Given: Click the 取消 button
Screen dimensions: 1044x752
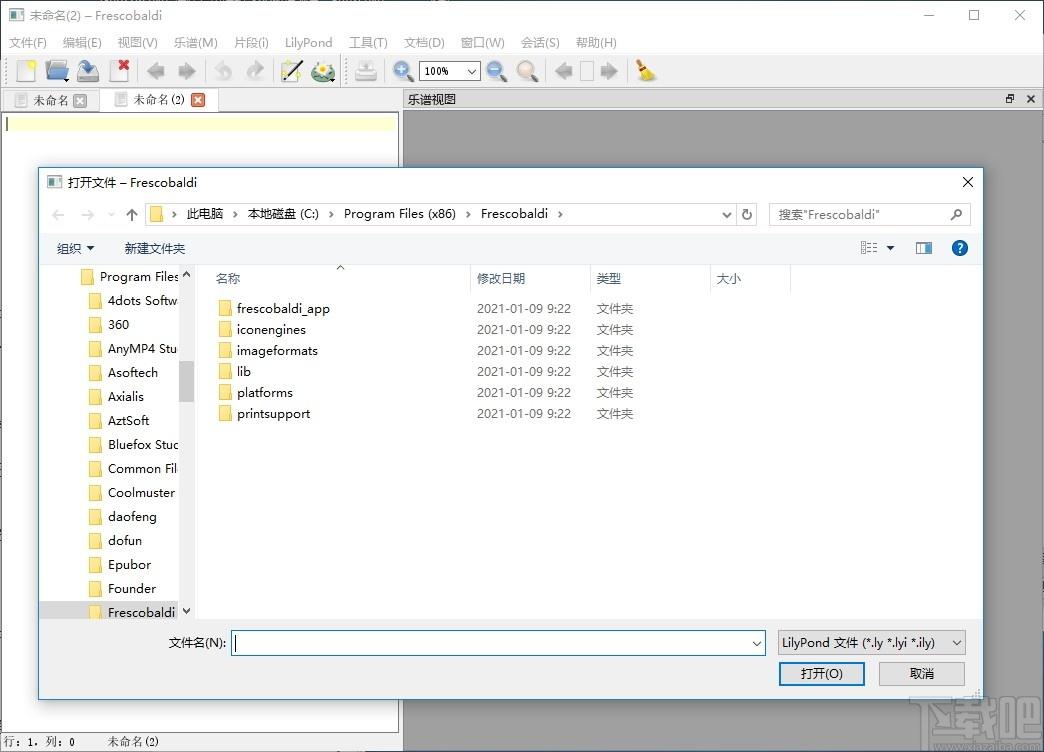Looking at the screenshot, I should tap(921, 673).
